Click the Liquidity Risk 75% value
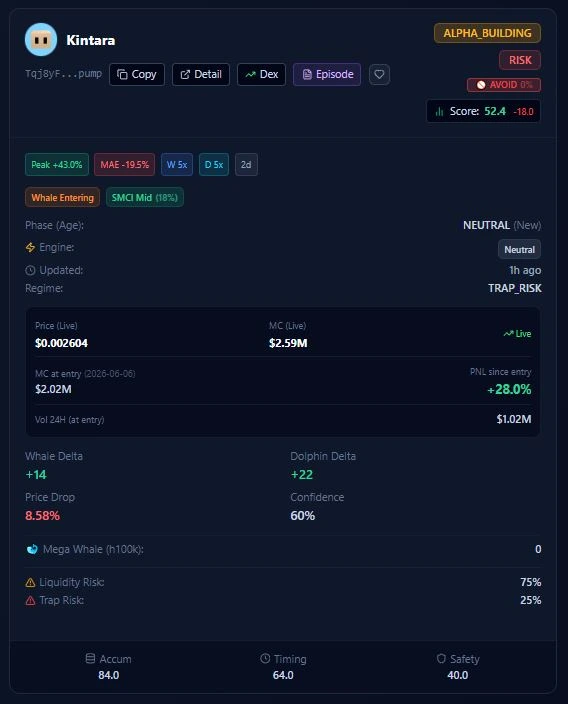This screenshot has width=568, height=704. [530, 582]
